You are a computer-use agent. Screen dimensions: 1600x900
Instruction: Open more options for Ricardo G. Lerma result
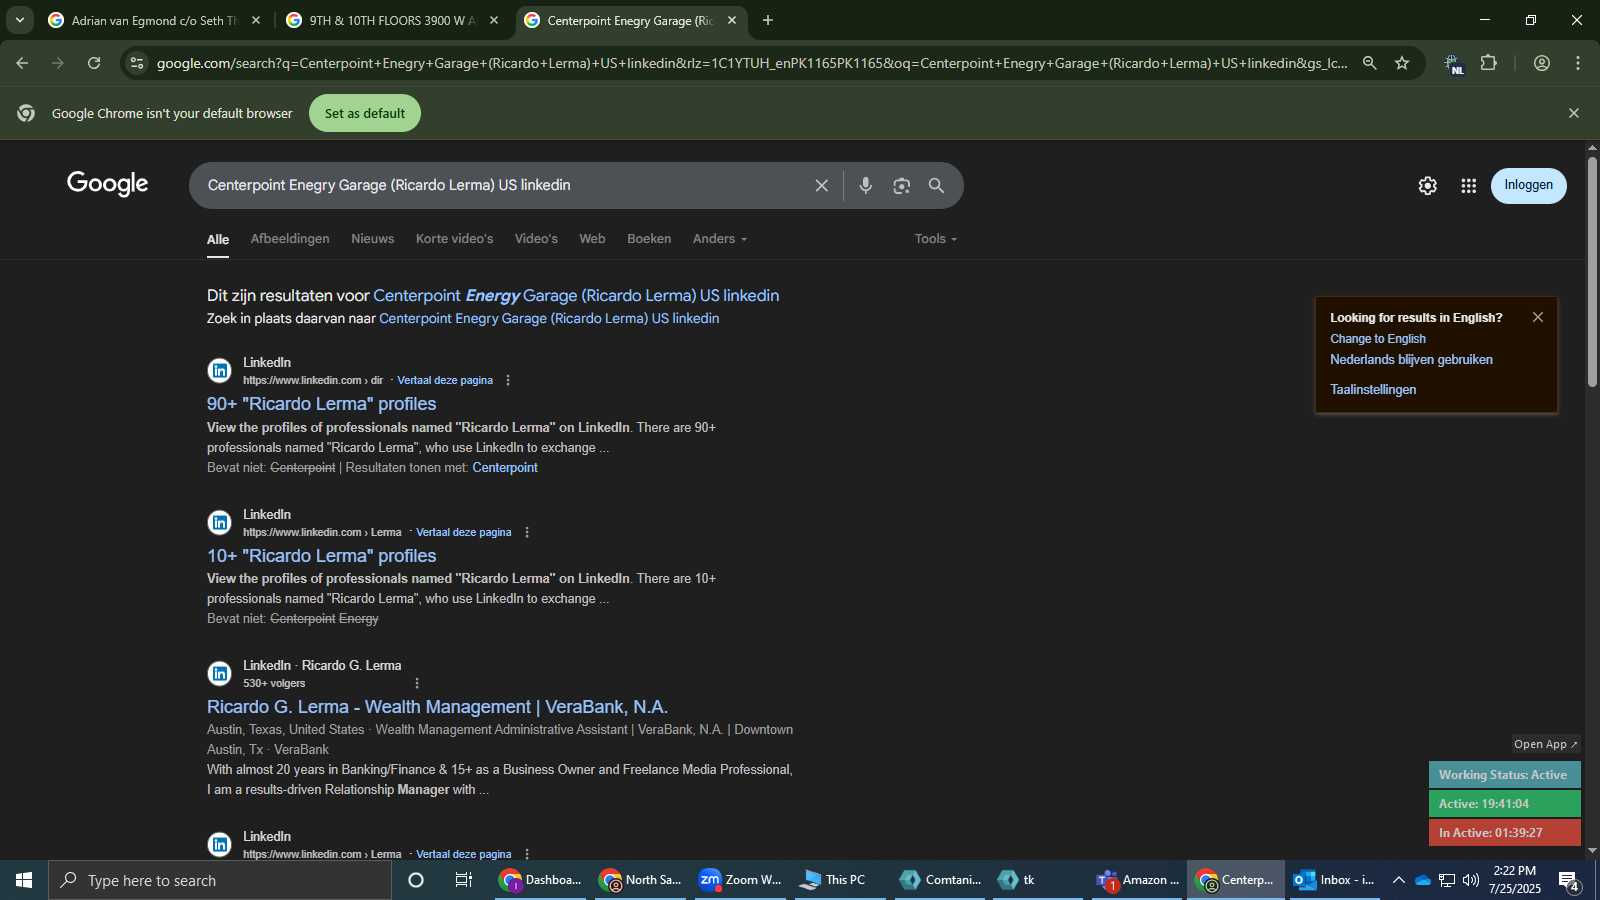[x=417, y=683]
